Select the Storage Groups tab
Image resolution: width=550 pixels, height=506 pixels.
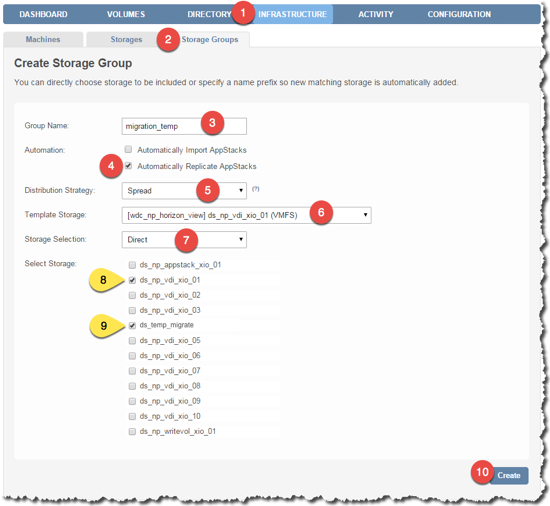pos(209,39)
